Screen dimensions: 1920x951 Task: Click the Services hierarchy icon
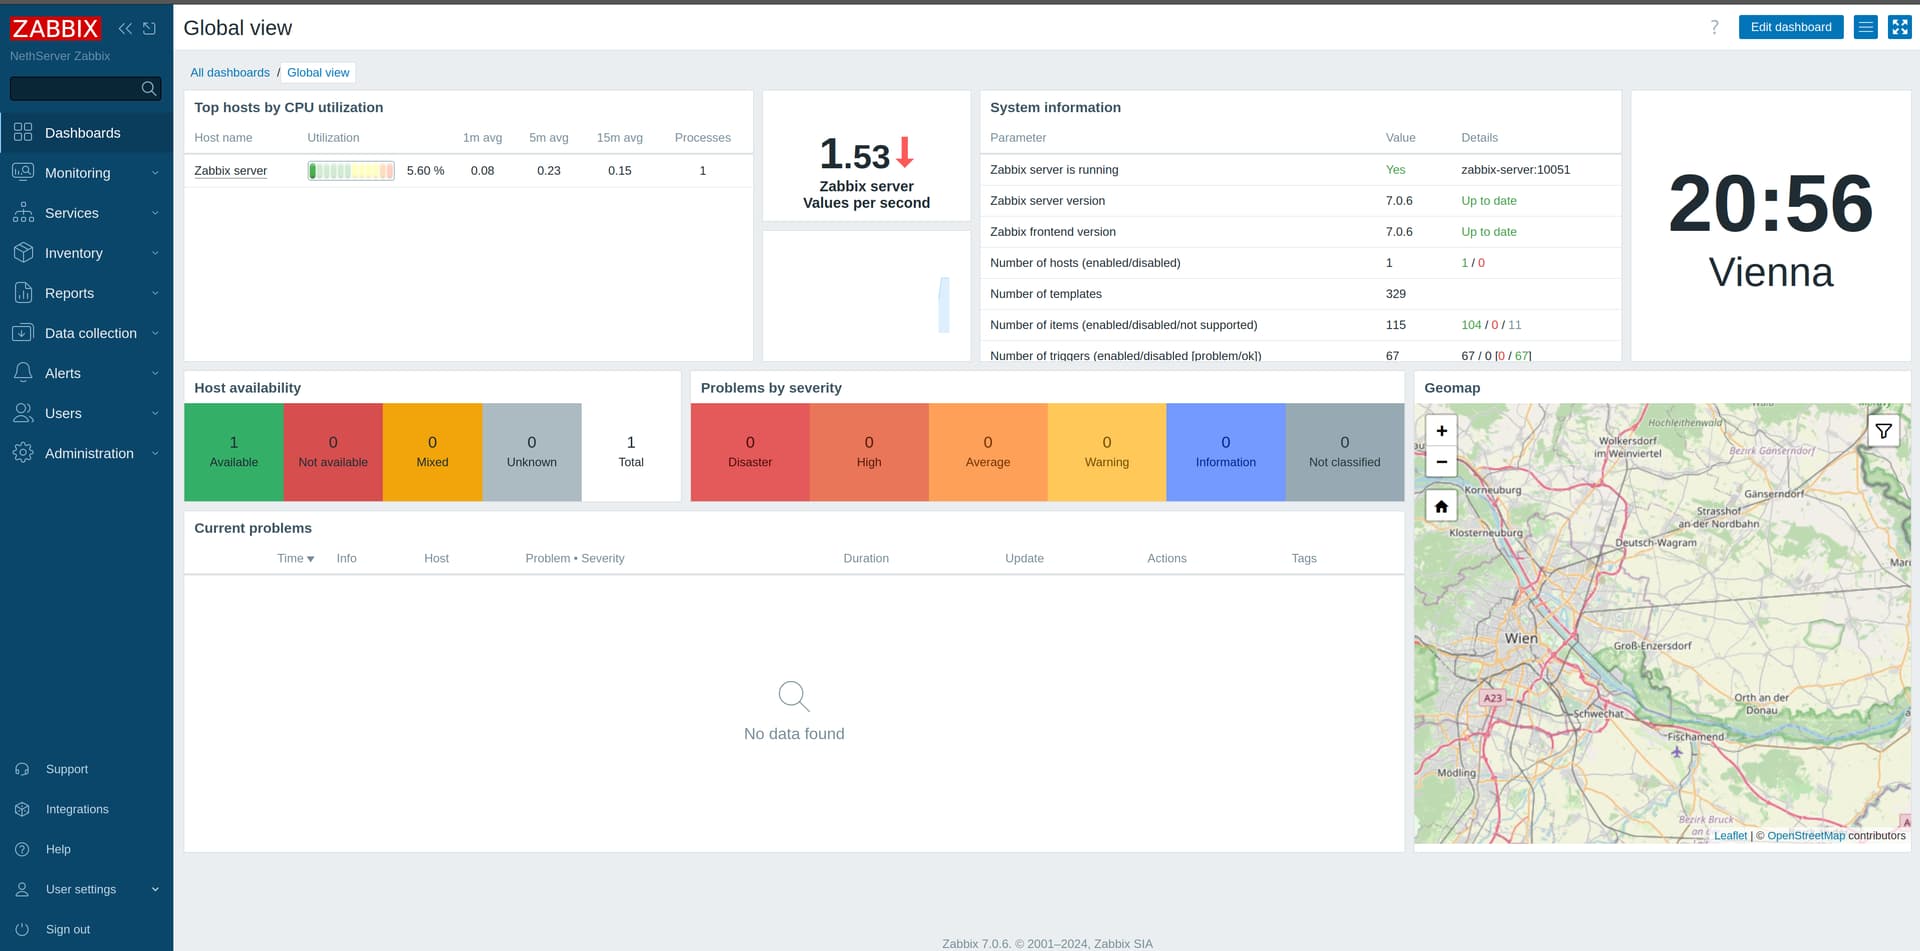click(23, 212)
